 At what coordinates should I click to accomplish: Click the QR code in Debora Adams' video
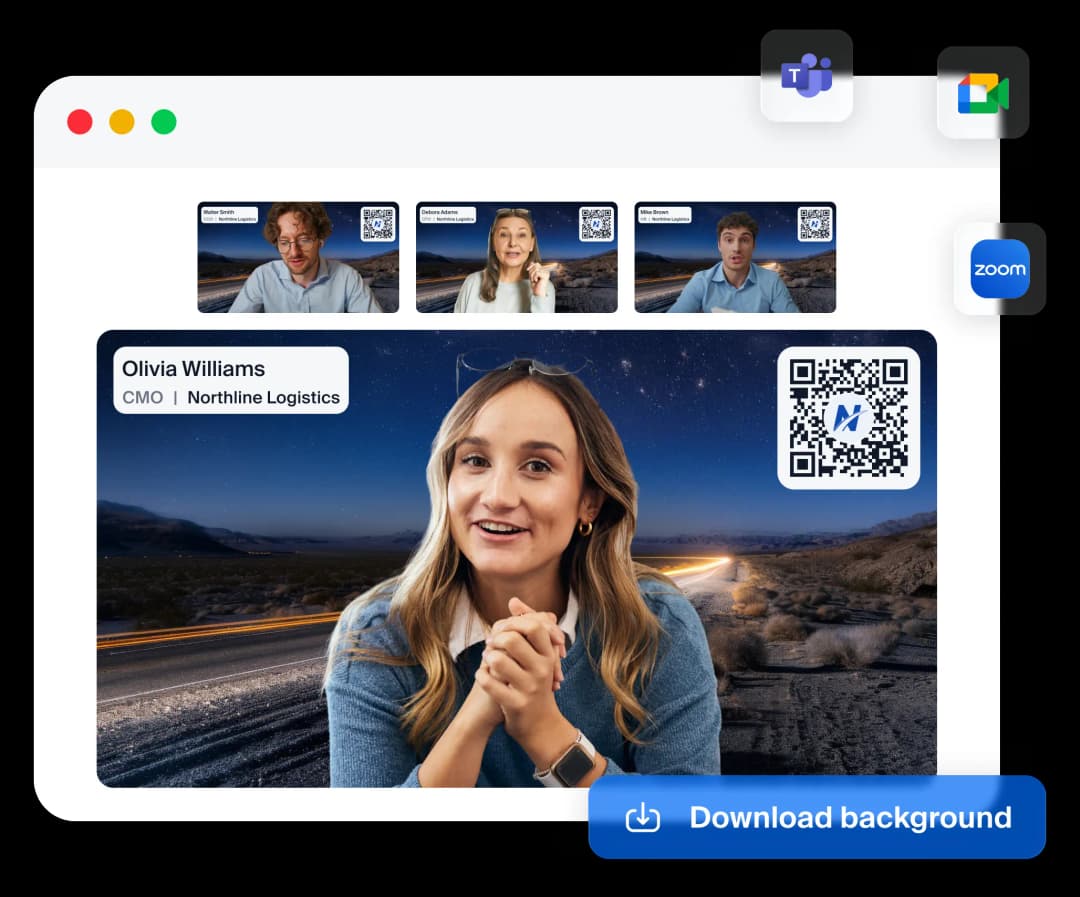[596, 224]
